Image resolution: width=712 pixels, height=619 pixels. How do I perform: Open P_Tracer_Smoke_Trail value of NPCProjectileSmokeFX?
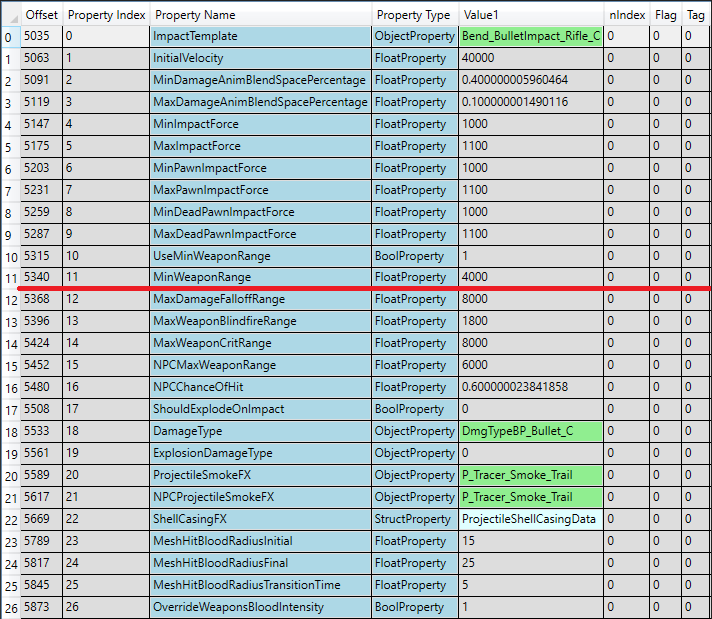point(531,497)
